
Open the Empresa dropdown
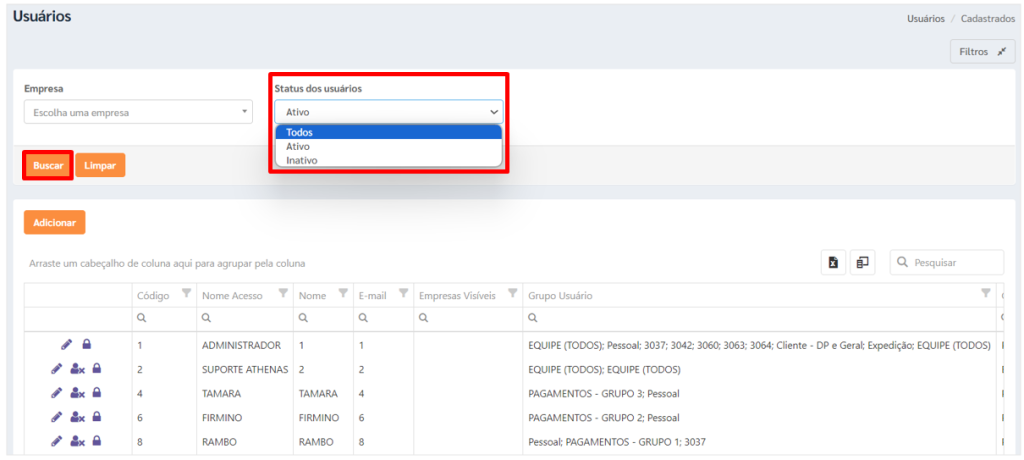point(138,112)
